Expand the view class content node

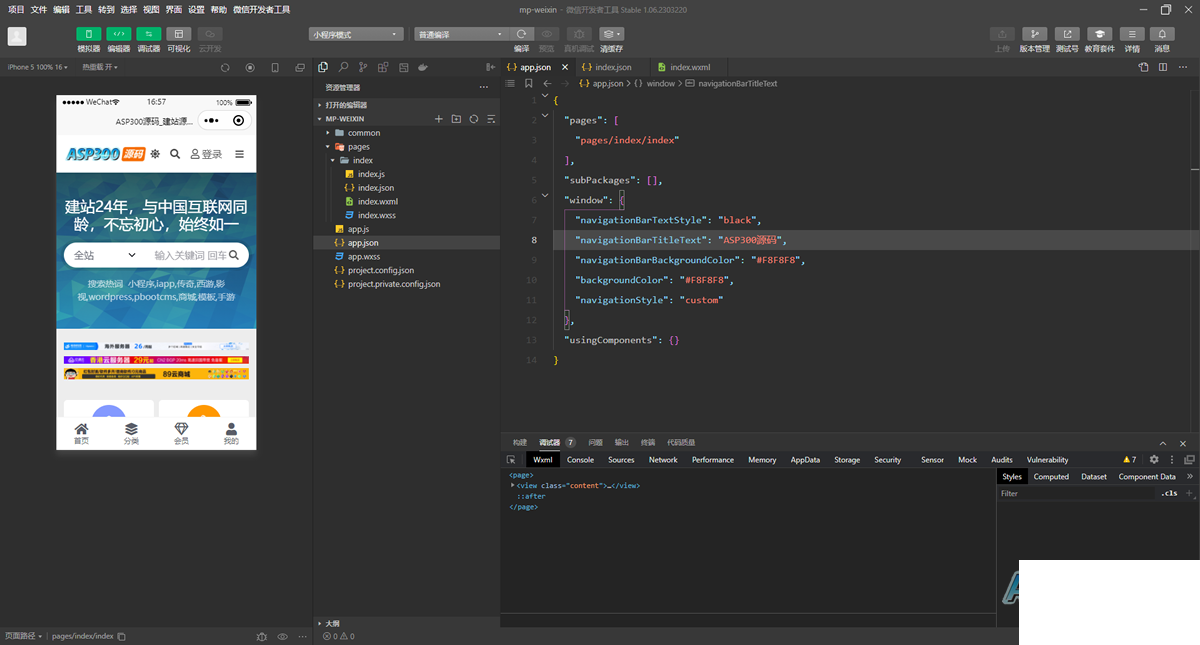pos(512,486)
